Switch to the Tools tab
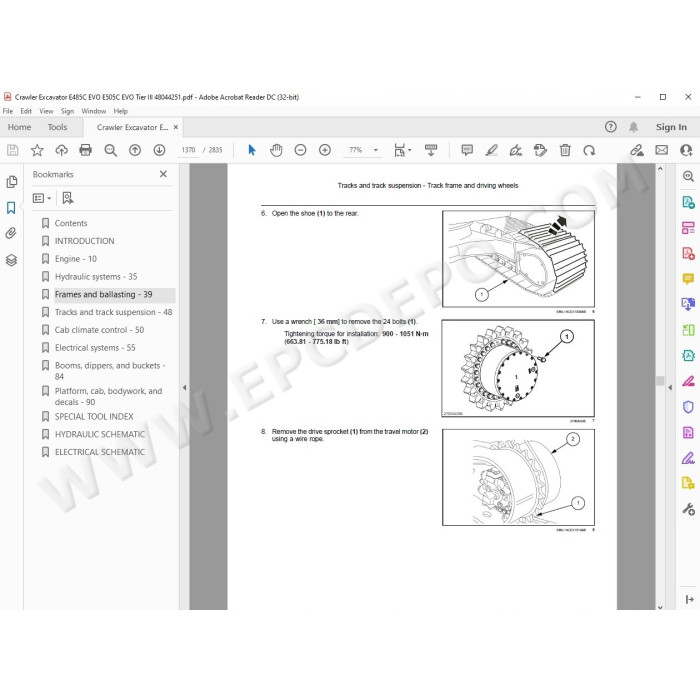The width and height of the screenshot is (700, 700). [x=58, y=127]
